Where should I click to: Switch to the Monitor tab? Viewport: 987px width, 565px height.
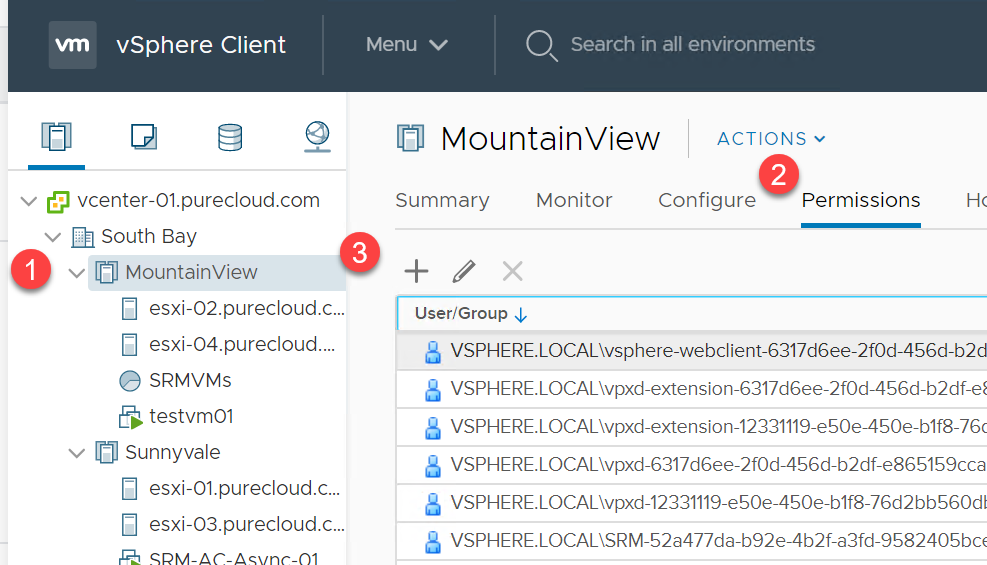click(x=574, y=200)
